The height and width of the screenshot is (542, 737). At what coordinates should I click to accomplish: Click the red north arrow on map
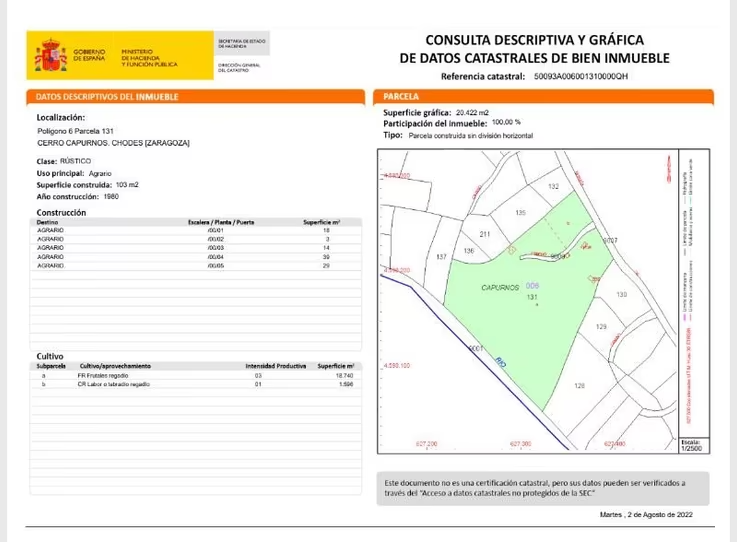point(668,169)
